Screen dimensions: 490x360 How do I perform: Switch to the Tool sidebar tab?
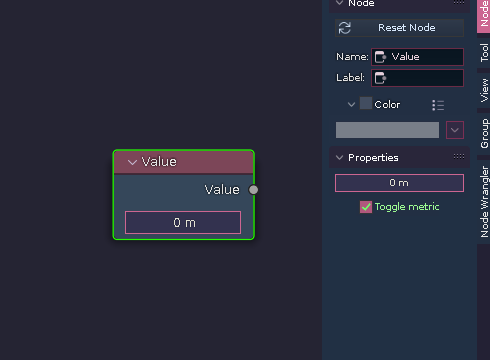484,53
